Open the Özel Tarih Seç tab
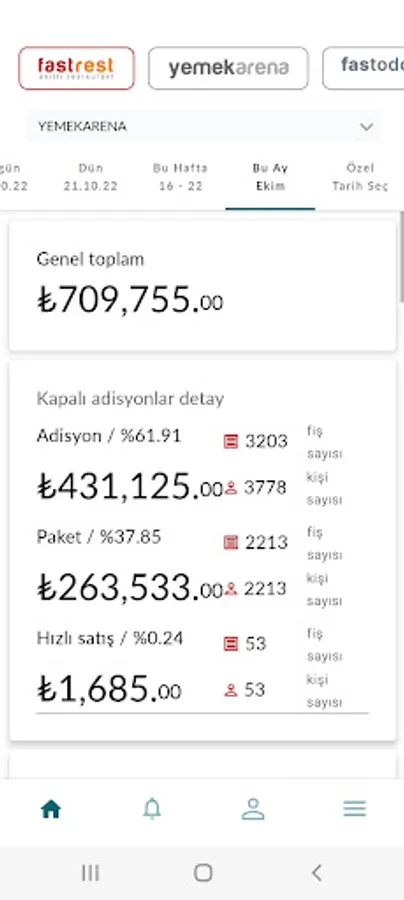The height and width of the screenshot is (900, 404). [360, 177]
